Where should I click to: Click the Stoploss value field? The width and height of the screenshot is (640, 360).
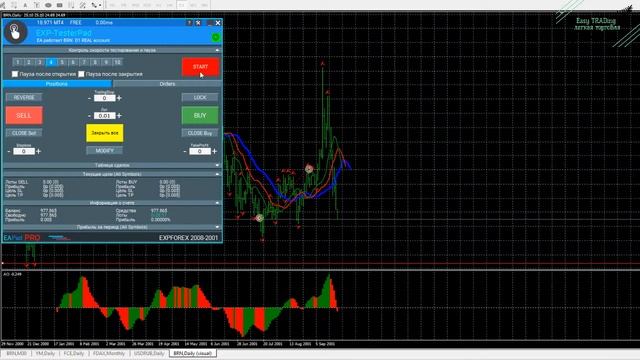pos(24,151)
